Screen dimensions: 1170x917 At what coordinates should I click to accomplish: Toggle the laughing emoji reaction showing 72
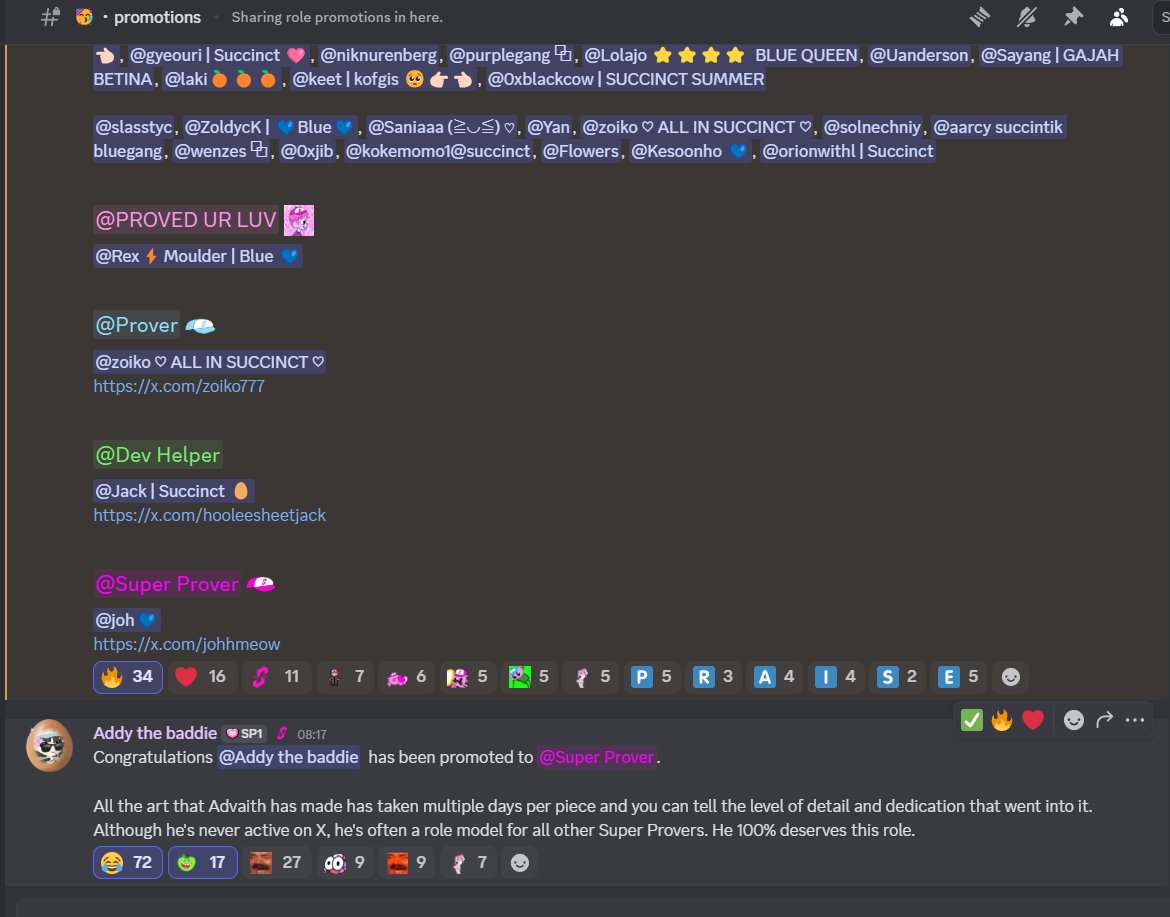coord(128,863)
